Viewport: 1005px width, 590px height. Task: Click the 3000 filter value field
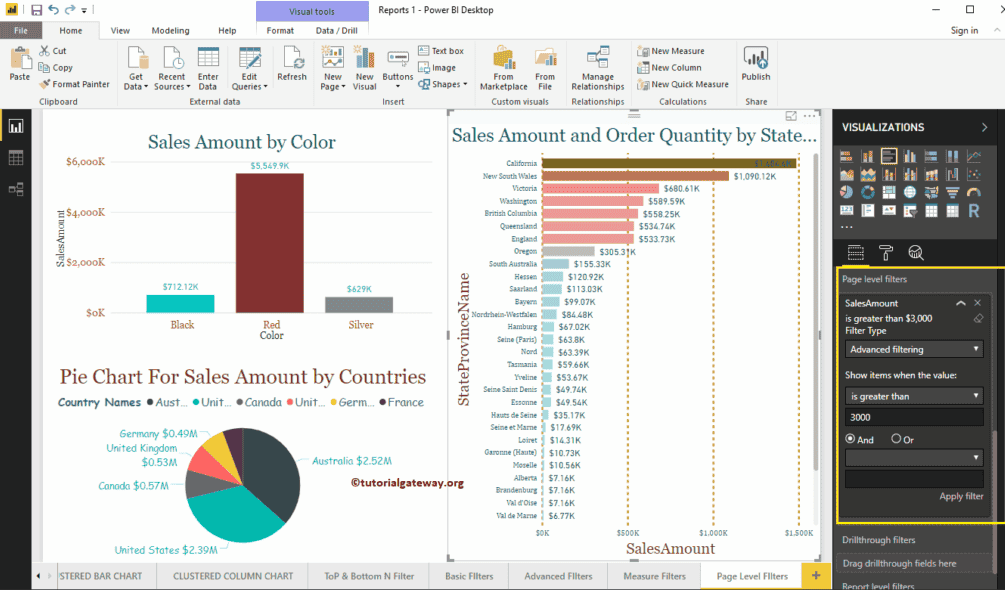coord(913,417)
